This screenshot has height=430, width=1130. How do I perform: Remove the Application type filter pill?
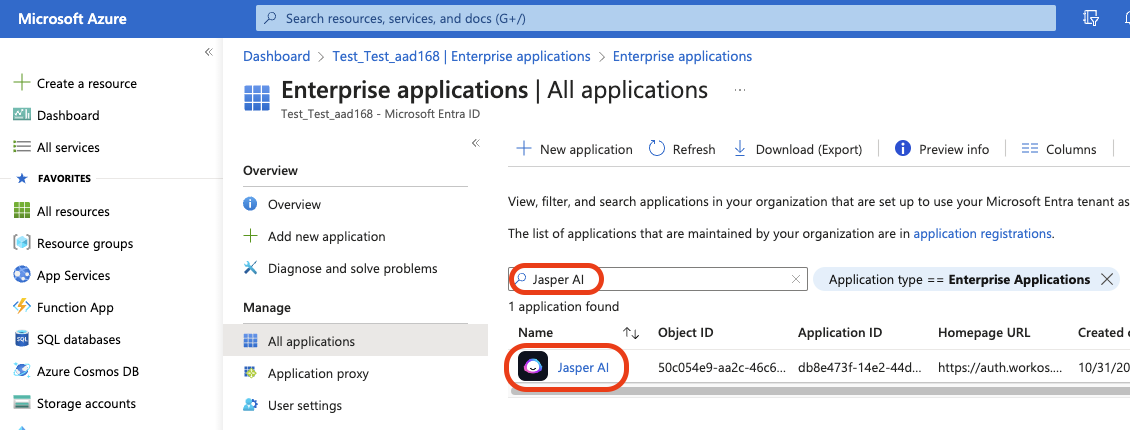(x=1106, y=280)
